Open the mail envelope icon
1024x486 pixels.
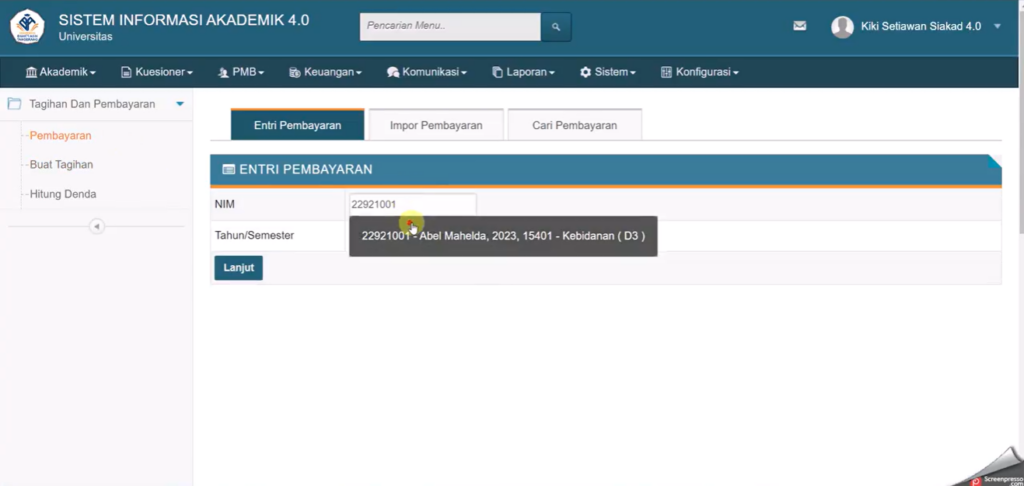pos(799,26)
